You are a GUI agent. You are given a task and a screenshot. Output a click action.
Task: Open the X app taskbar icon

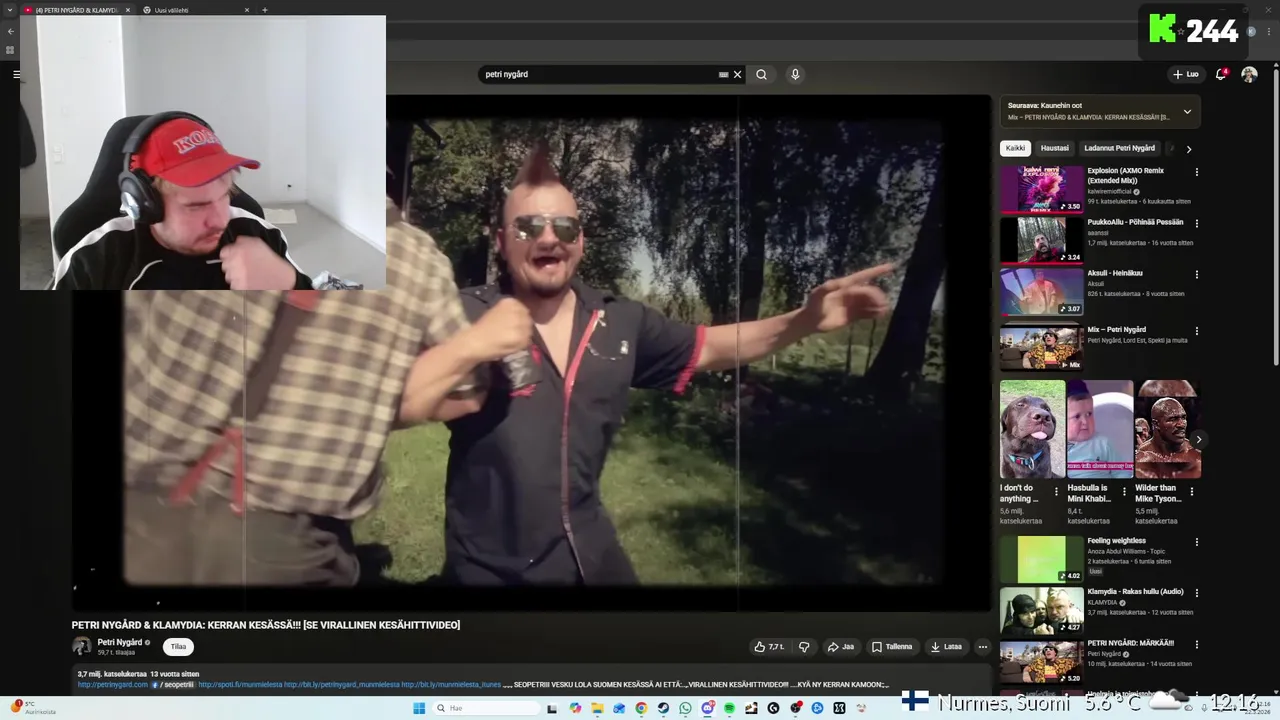click(x=839, y=708)
